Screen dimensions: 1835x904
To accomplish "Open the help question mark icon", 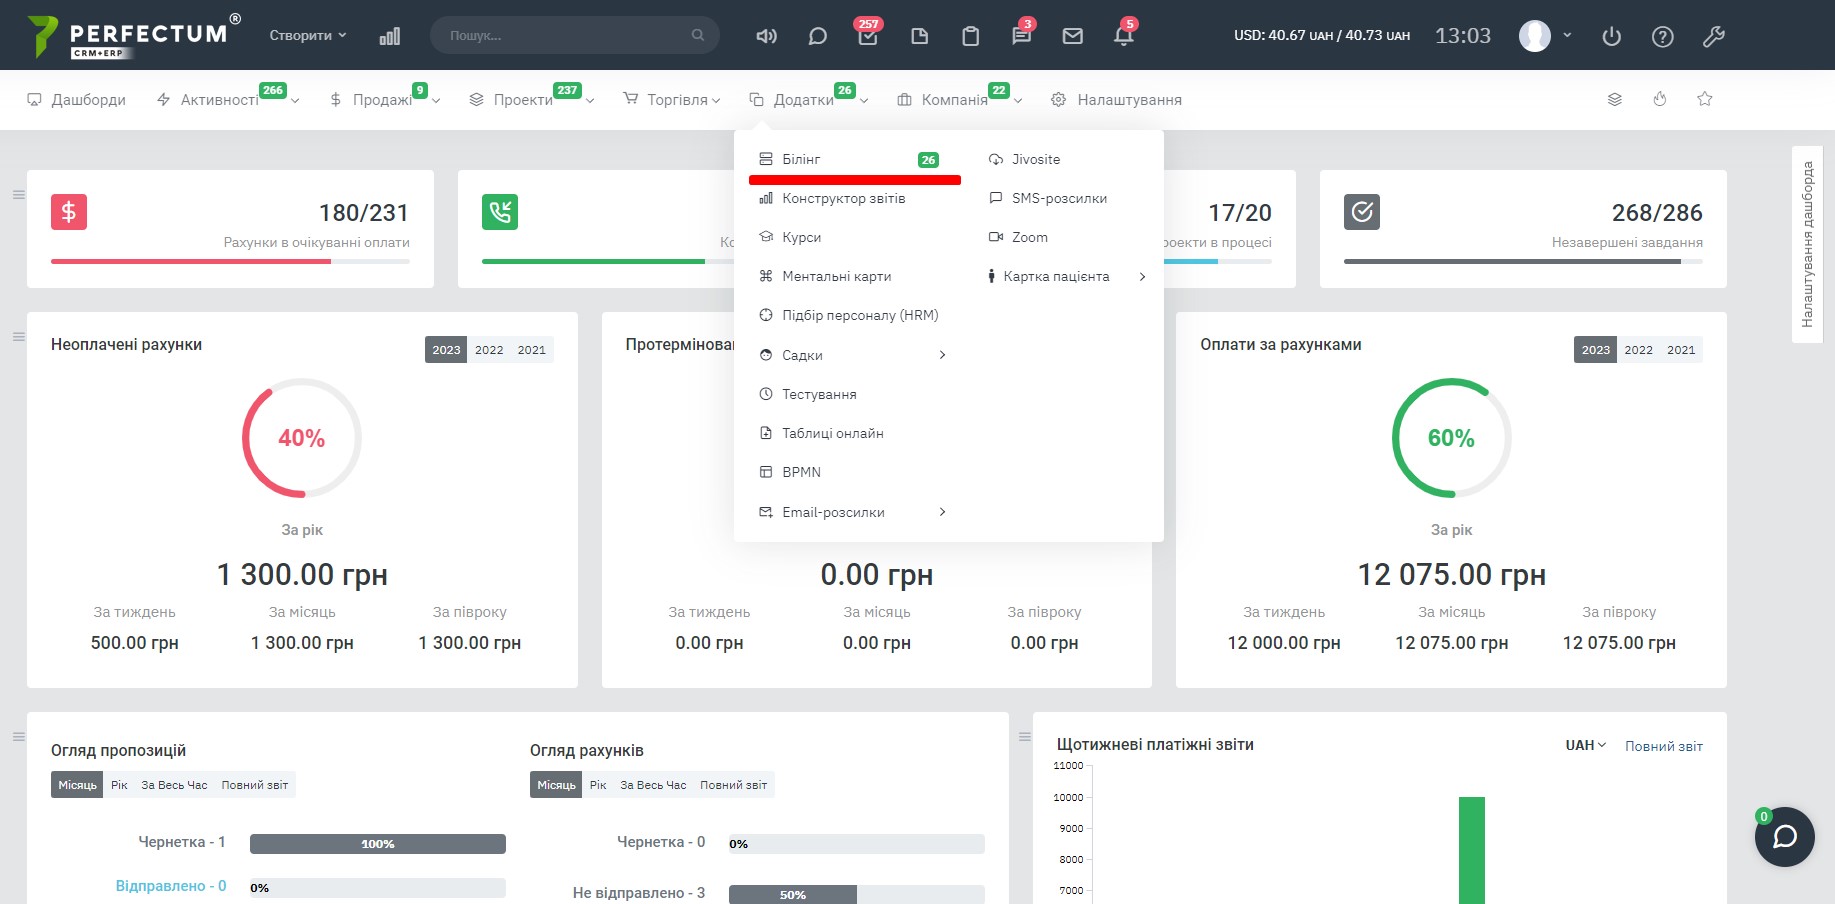I will coord(1662,36).
